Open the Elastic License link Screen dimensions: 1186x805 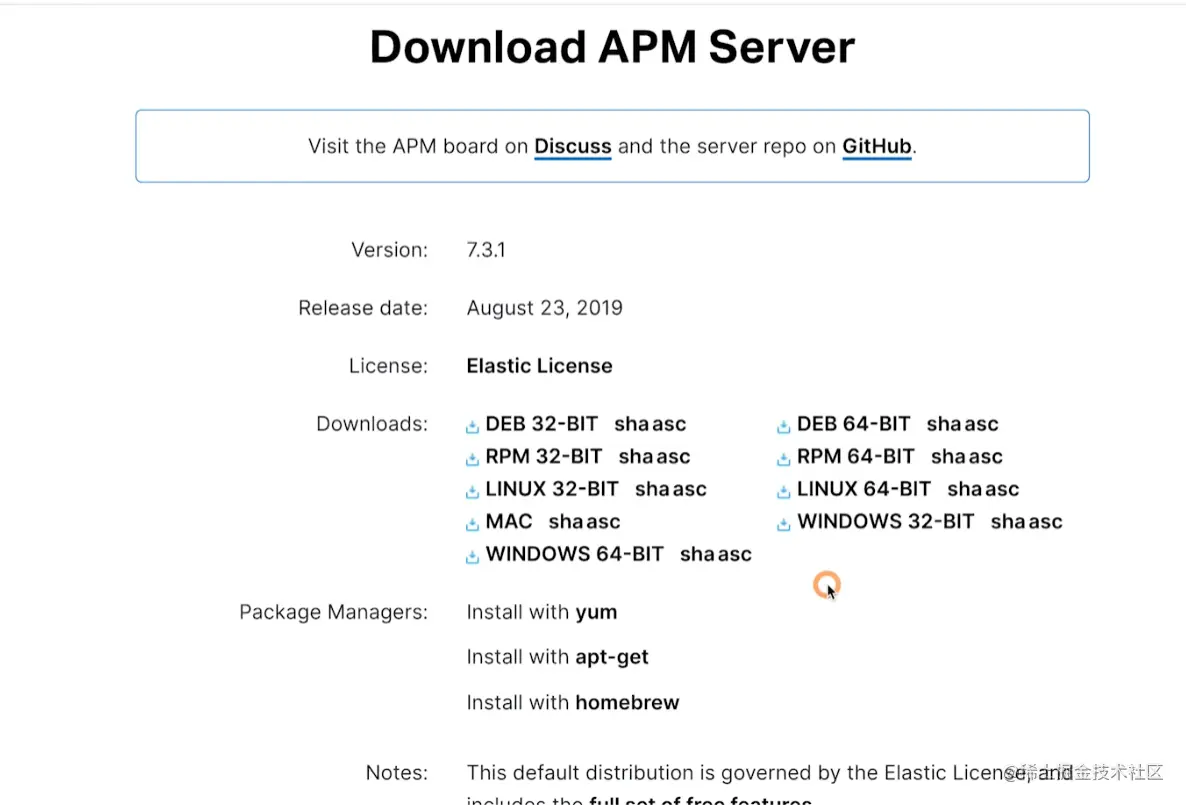pos(539,365)
